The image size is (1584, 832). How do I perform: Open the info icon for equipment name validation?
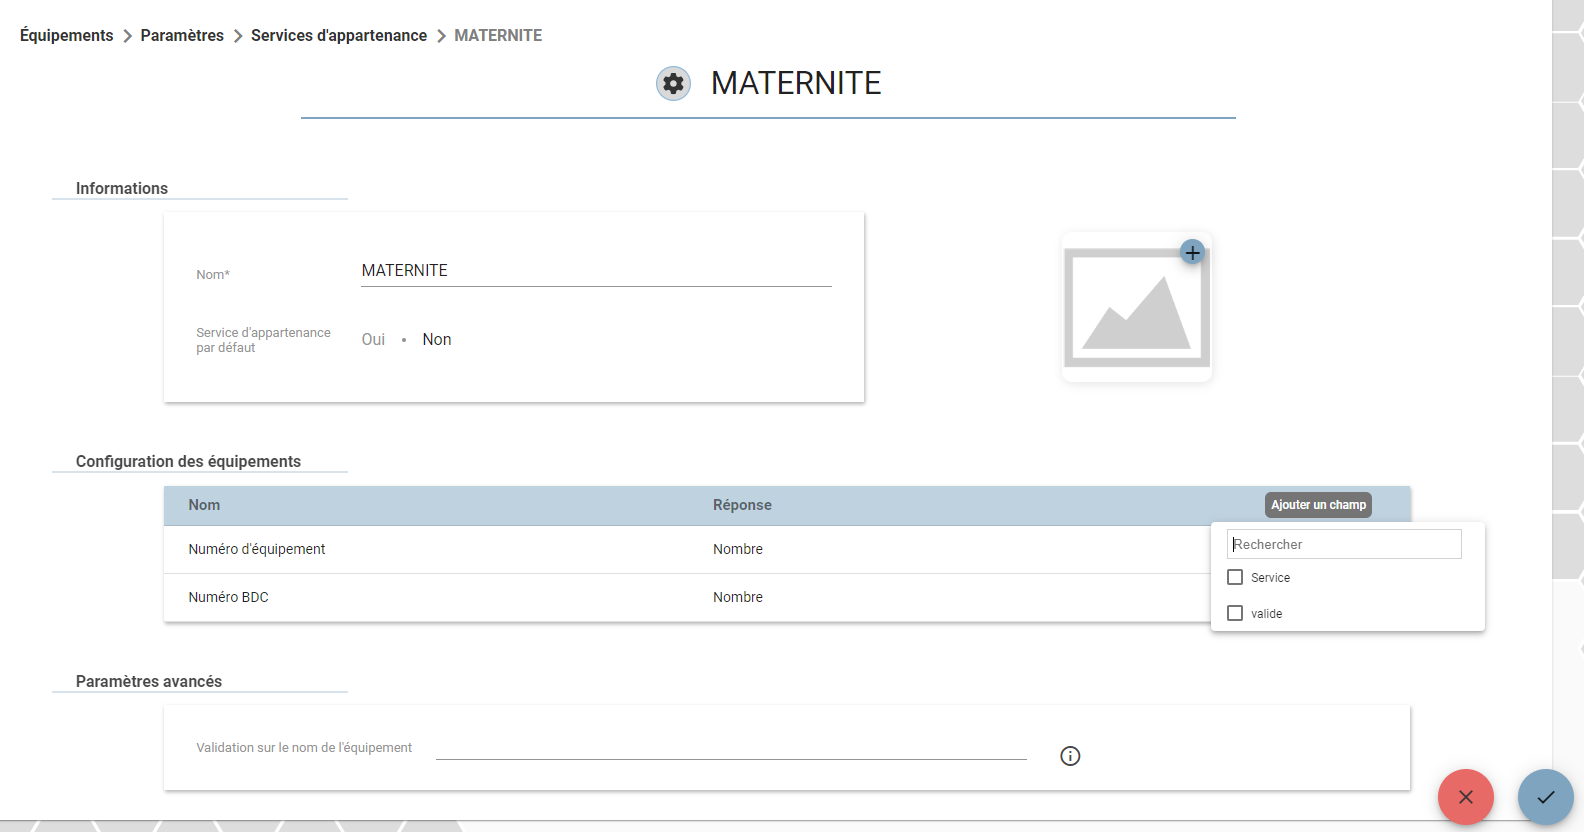(1070, 756)
